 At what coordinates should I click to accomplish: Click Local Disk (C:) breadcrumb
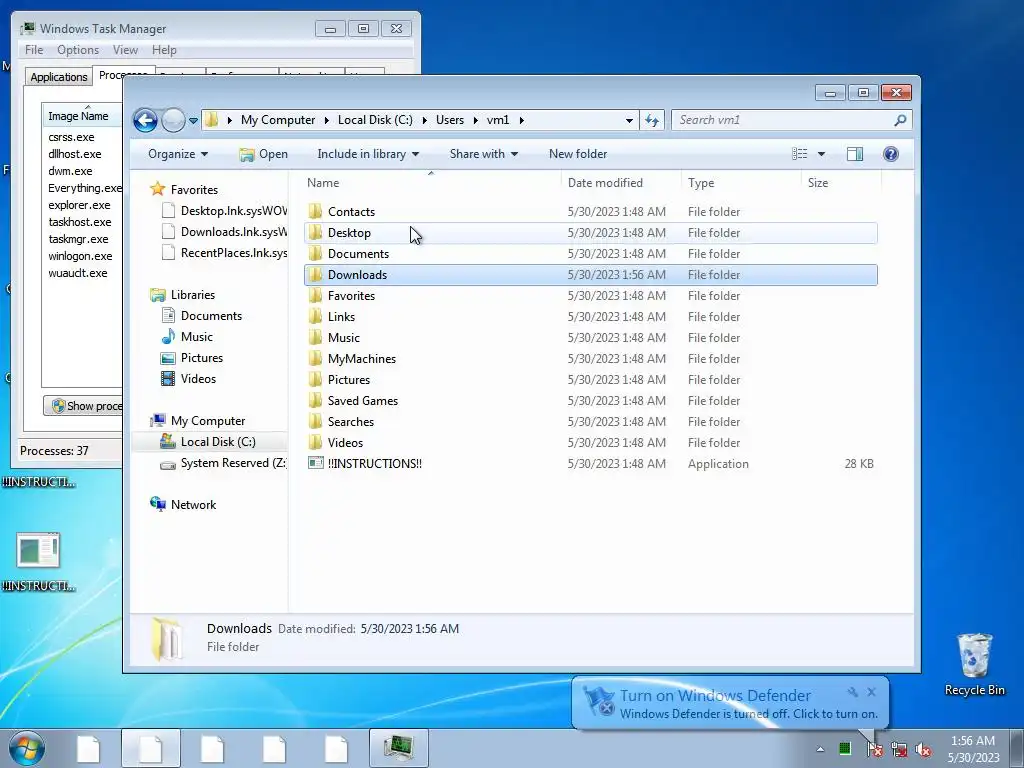click(375, 120)
